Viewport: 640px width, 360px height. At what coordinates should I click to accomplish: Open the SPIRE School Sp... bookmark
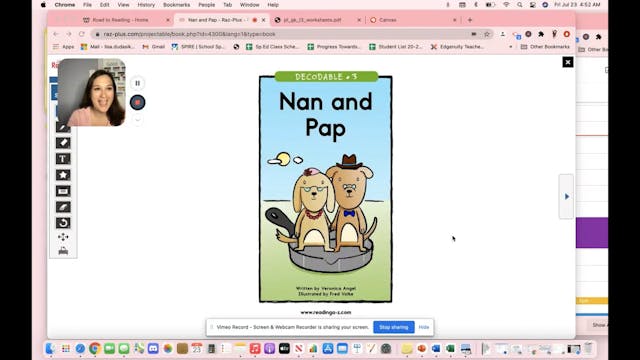click(x=198, y=47)
